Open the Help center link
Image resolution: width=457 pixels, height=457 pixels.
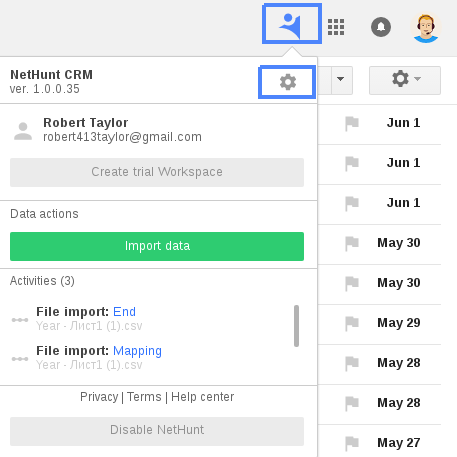(202, 397)
